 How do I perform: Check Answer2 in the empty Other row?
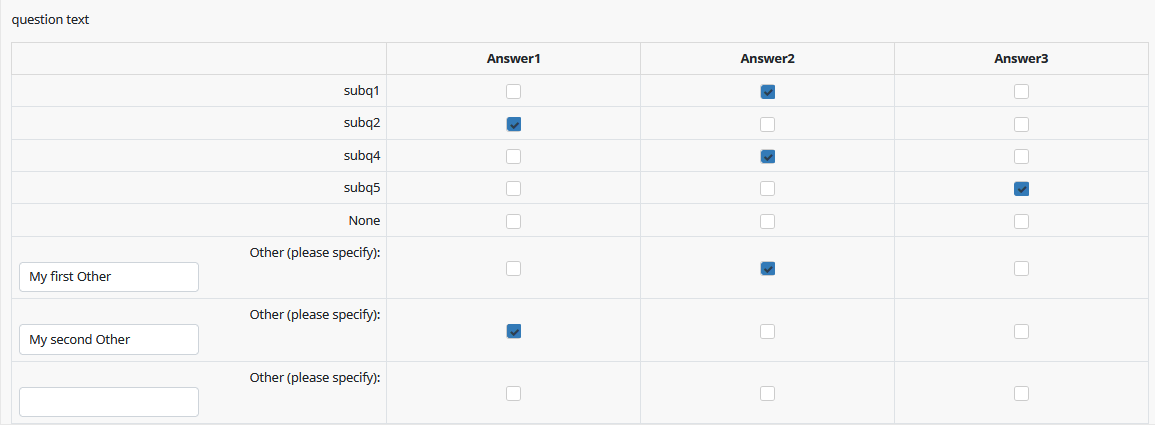click(x=768, y=393)
